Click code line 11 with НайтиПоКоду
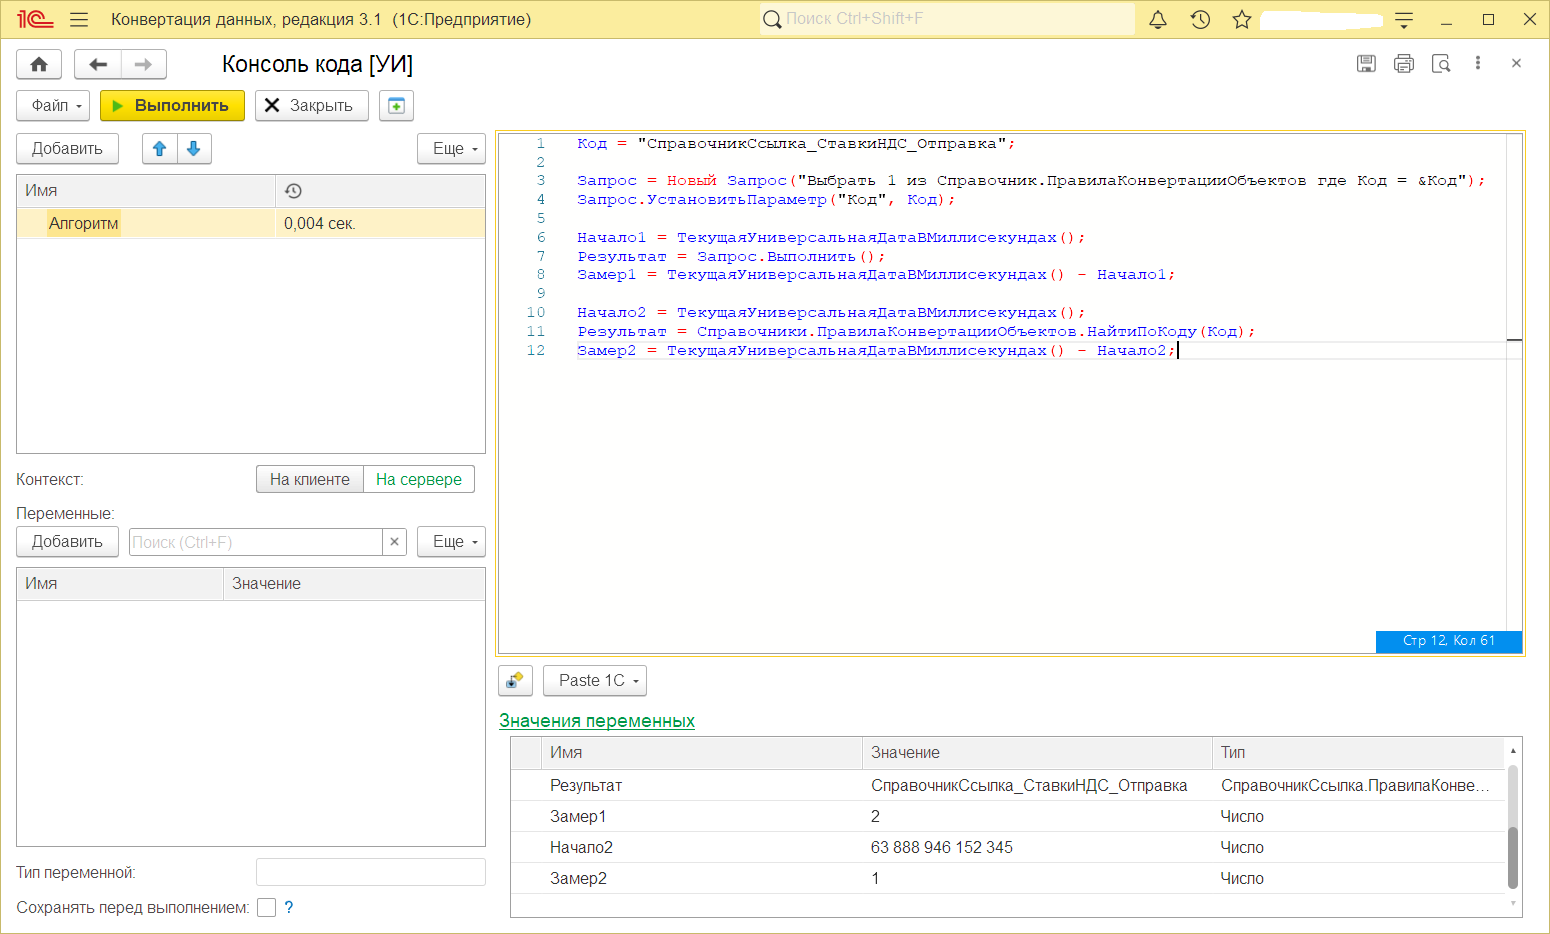 coord(915,332)
